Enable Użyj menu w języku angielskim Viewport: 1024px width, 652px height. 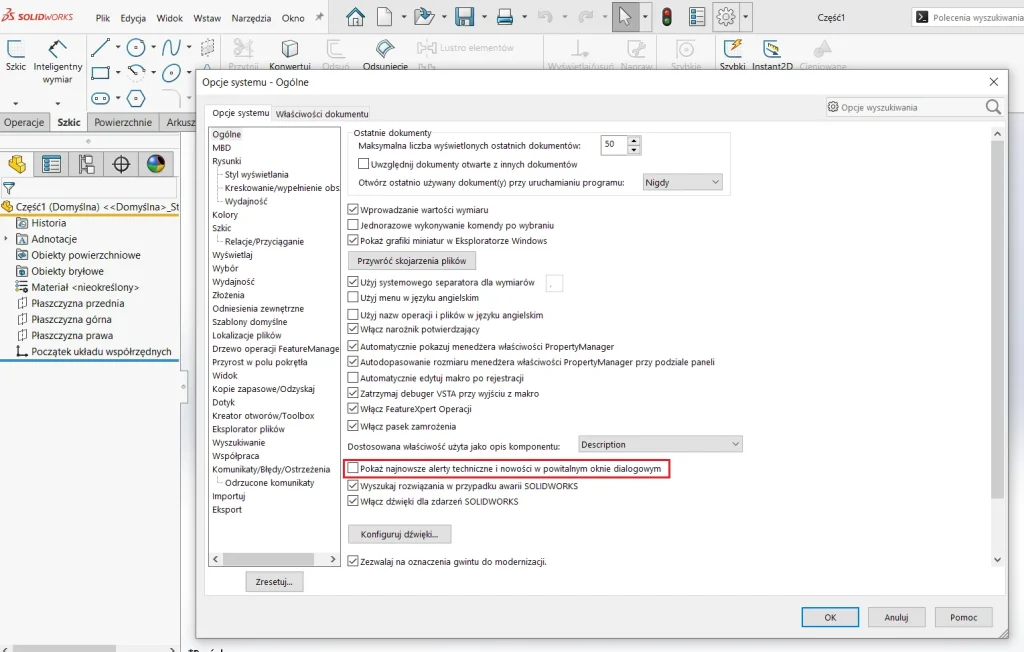353,297
